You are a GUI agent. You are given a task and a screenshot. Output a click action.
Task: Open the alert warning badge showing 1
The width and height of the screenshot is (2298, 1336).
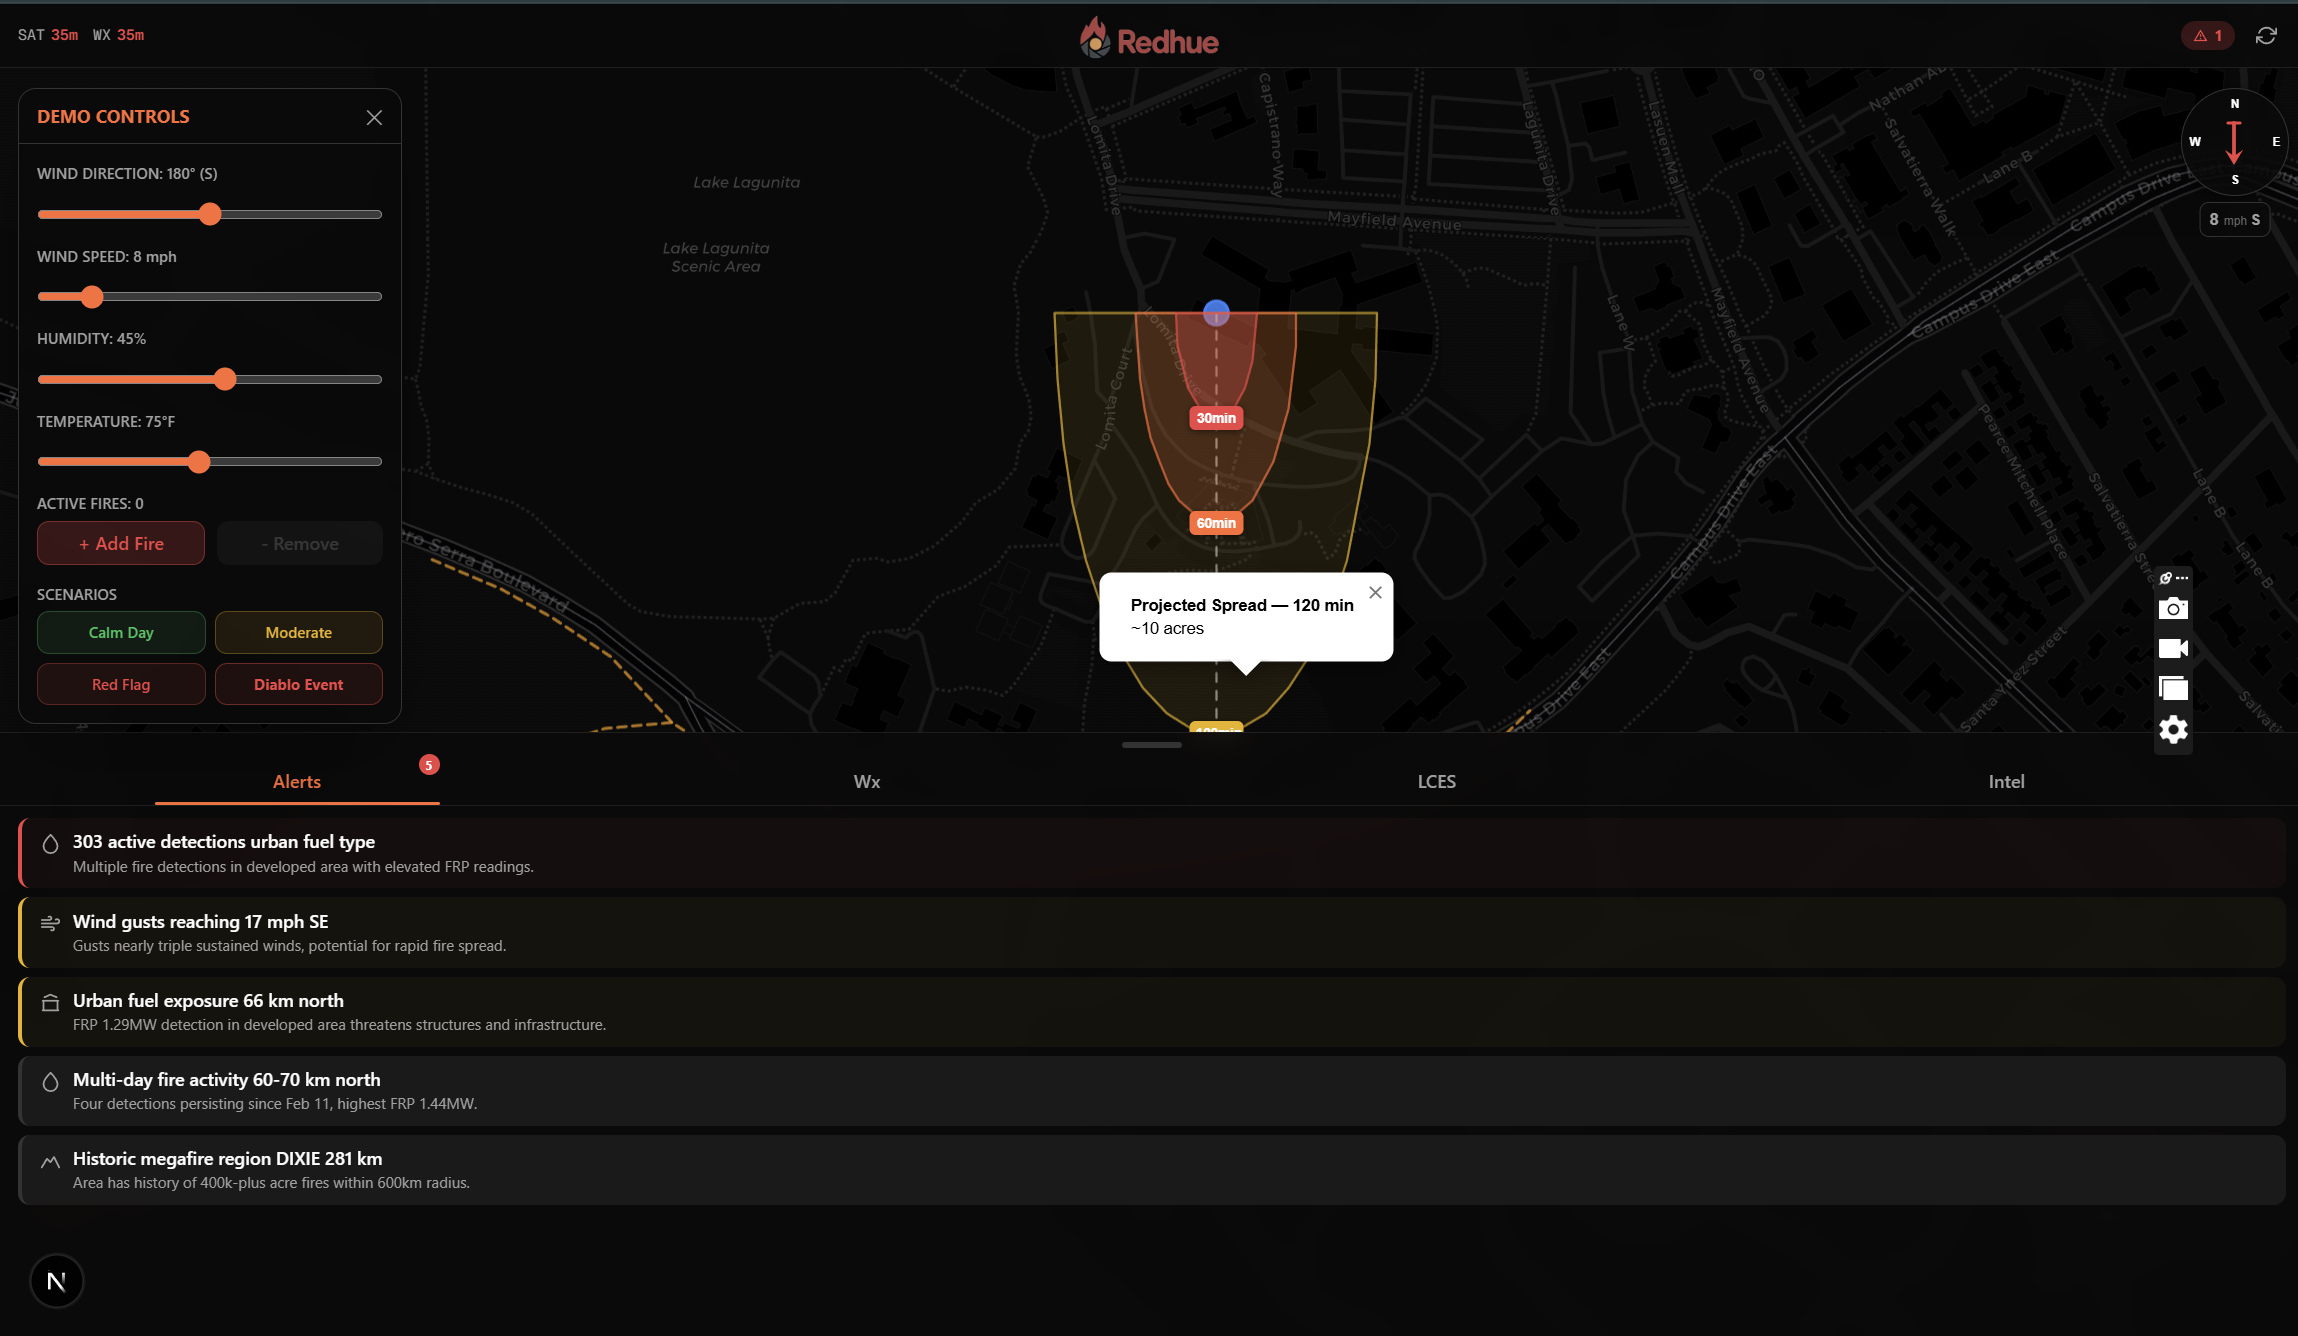pyautogui.click(x=2208, y=36)
